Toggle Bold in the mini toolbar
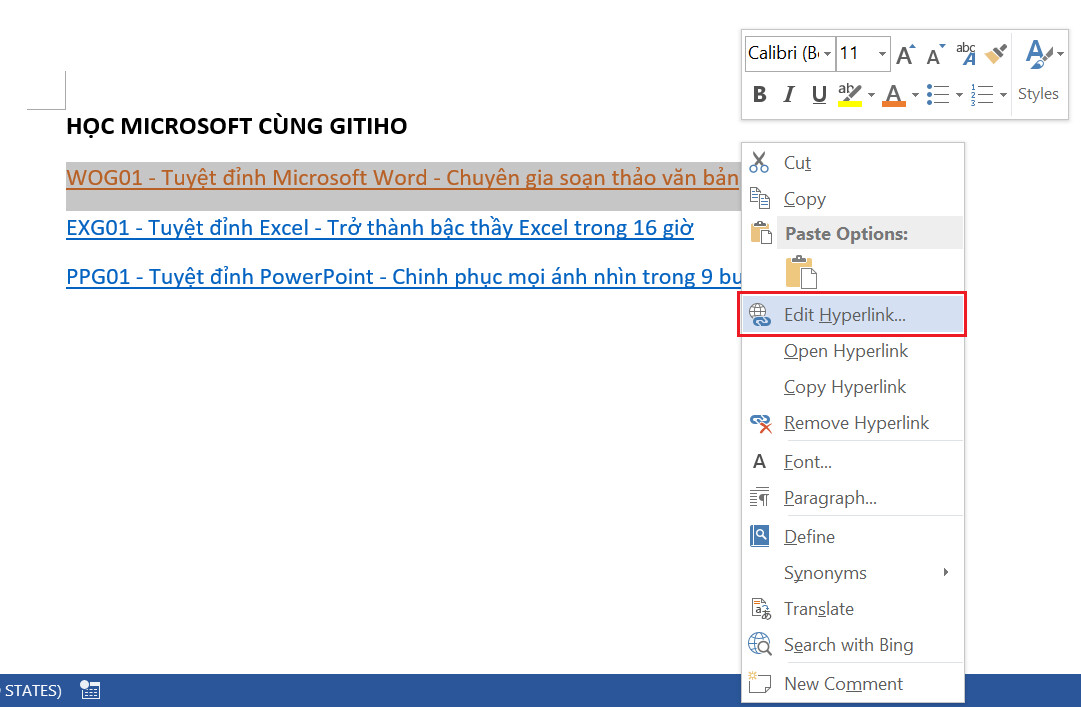Image resolution: width=1081 pixels, height=707 pixels. click(x=759, y=94)
